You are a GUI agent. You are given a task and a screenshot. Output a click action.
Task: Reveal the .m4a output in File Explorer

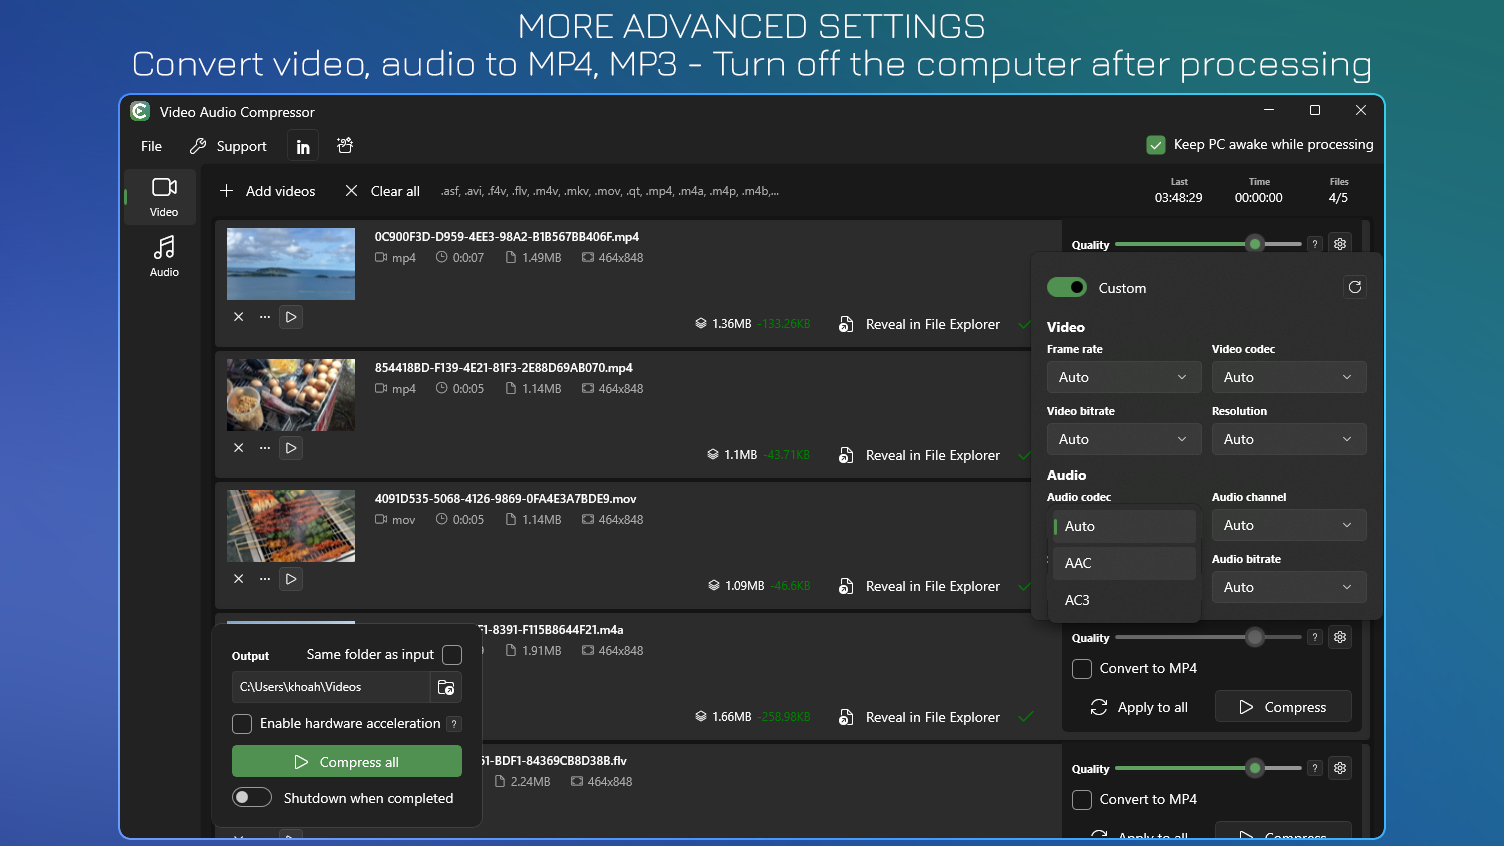(919, 717)
